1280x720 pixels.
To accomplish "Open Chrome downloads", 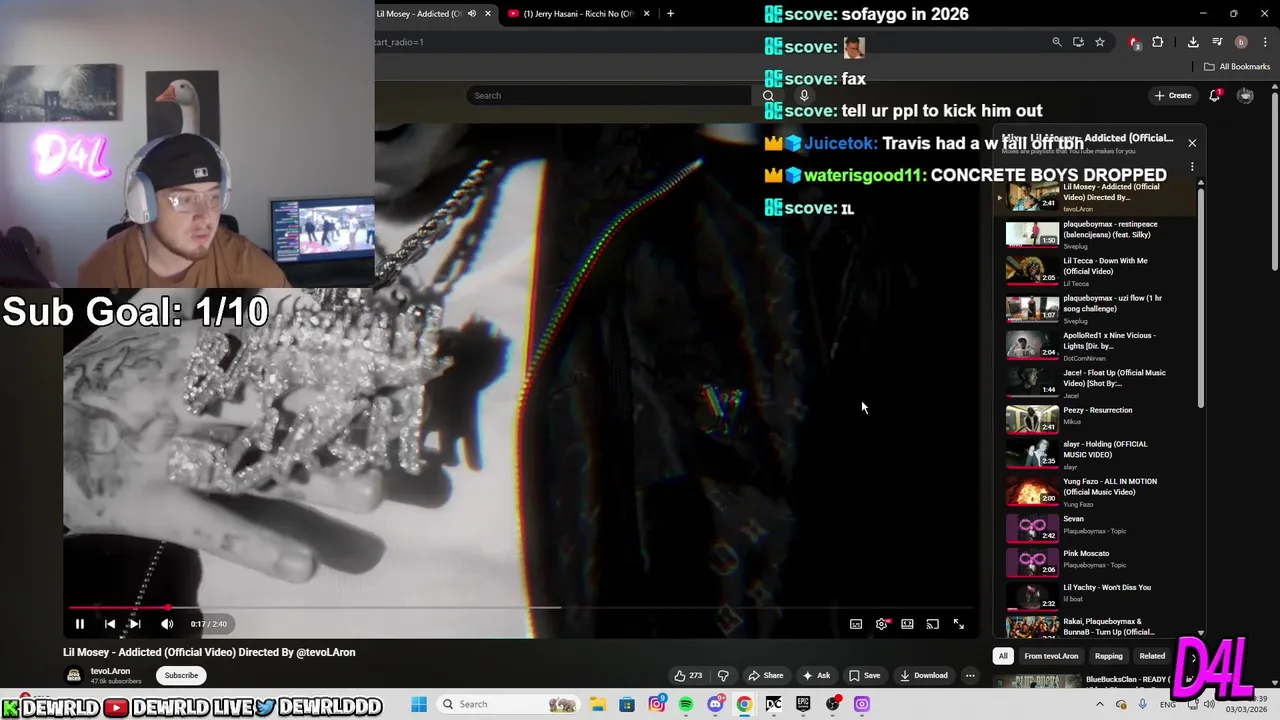I will tap(1193, 42).
